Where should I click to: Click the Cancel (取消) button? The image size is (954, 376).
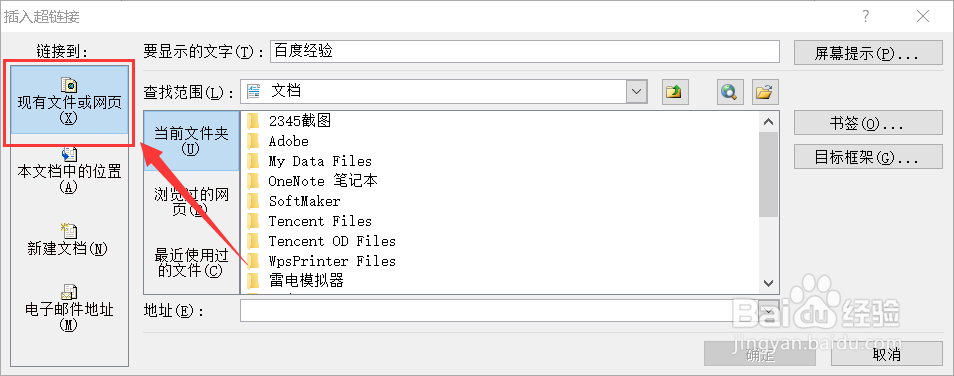pyautogui.click(x=886, y=354)
